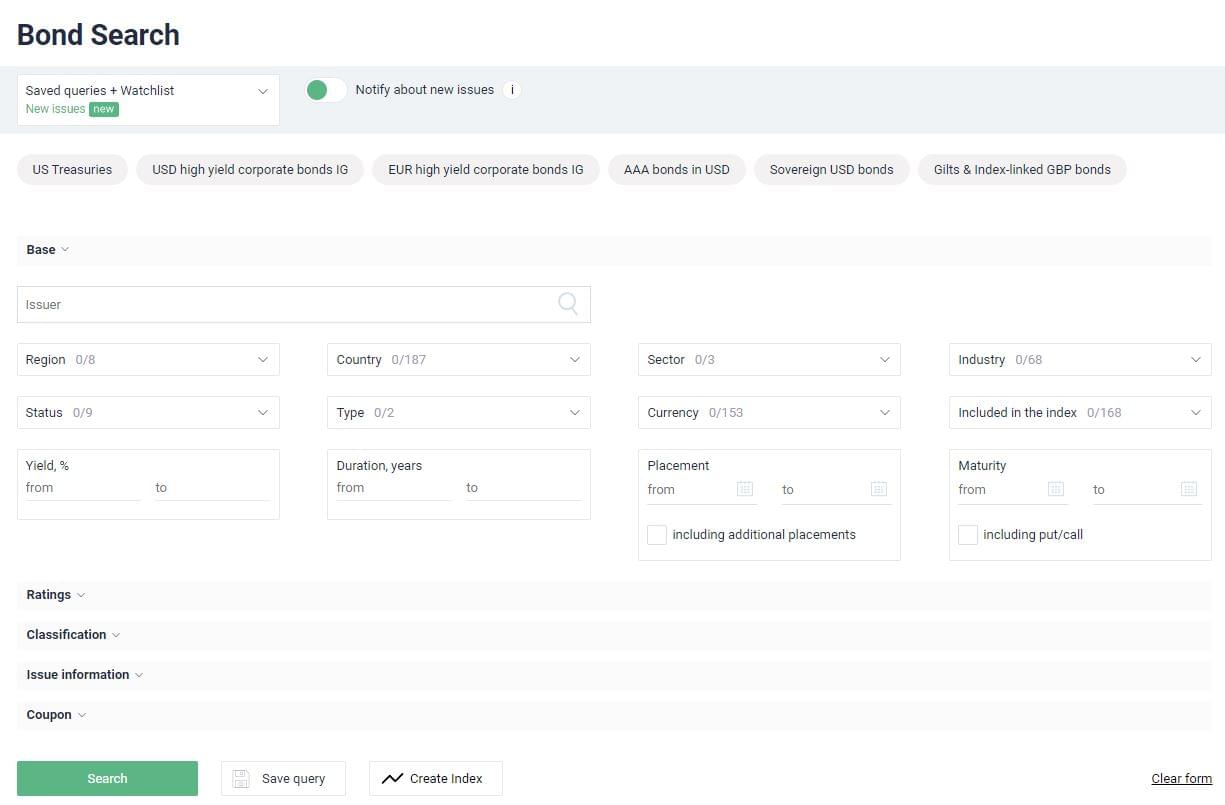This screenshot has height=805, width=1225.
Task: Open the Country dropdown
Action: [x=458, y=360]
